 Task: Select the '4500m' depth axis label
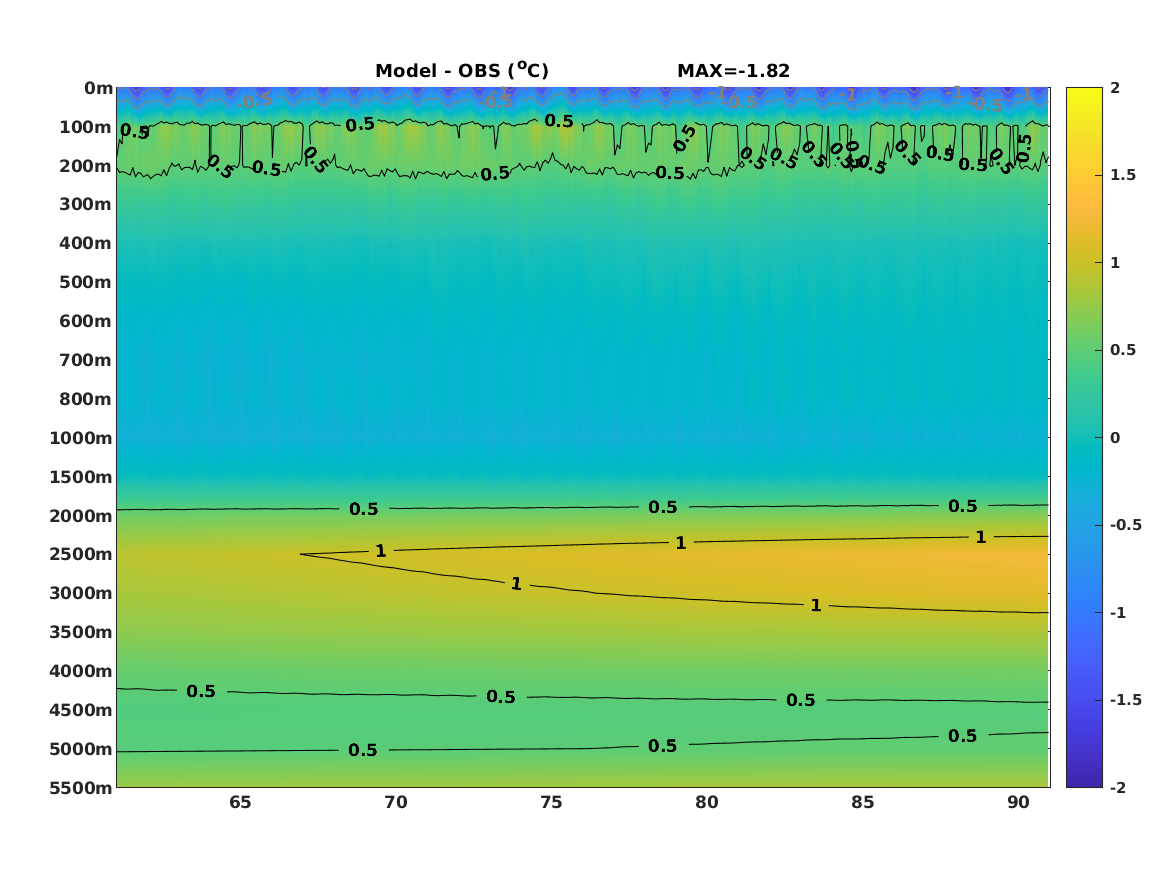point(81,710)
